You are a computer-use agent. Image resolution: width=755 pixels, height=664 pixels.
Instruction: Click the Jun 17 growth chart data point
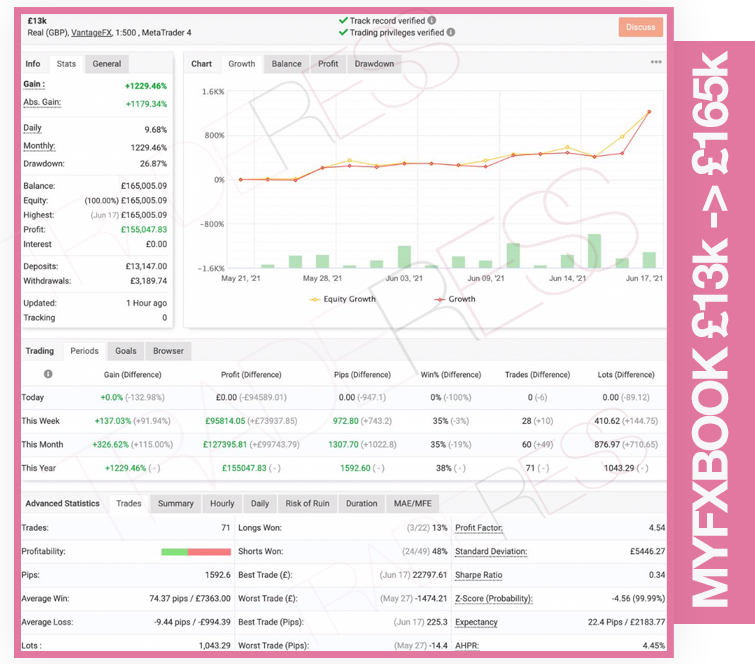pyautogui.click(x=649, y=112)
